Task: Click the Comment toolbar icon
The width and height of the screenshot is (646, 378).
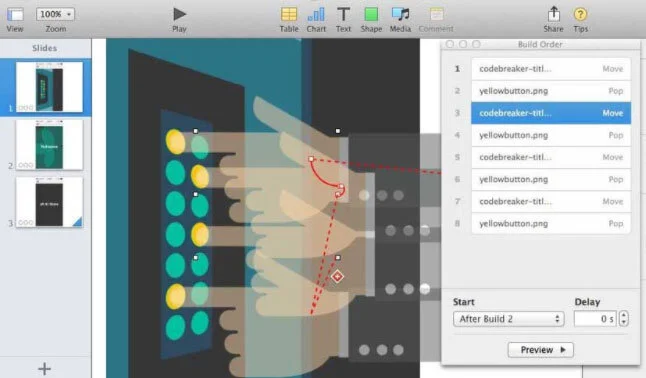Action: pos(436,14)
